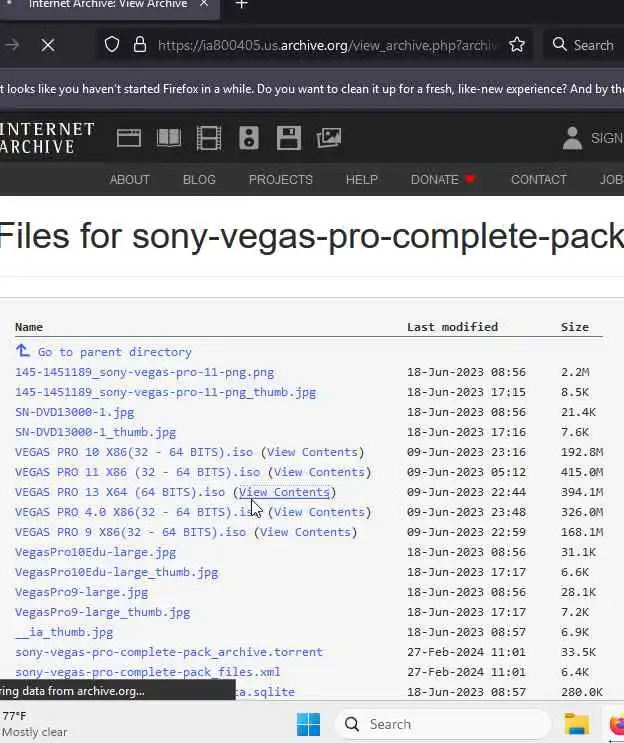Open 145-1451189_sony-vegas-pro-11-png_thumb.jpg file
The width and height of the screenshot is (624, 743).
165,392
